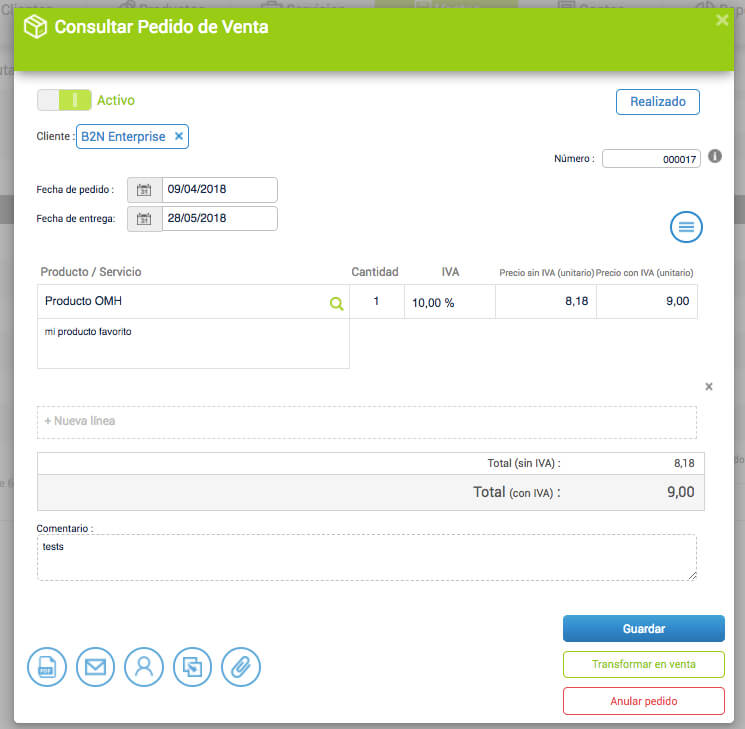The height and width of the screenshot is (729, 745).
Task: Click the Comentario text area
Action: (x=366, y=557)
